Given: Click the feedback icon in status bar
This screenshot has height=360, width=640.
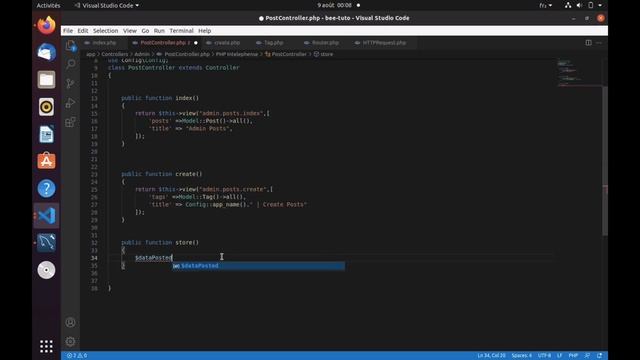Looking at the screenshot, I should (x=587, y=356).
